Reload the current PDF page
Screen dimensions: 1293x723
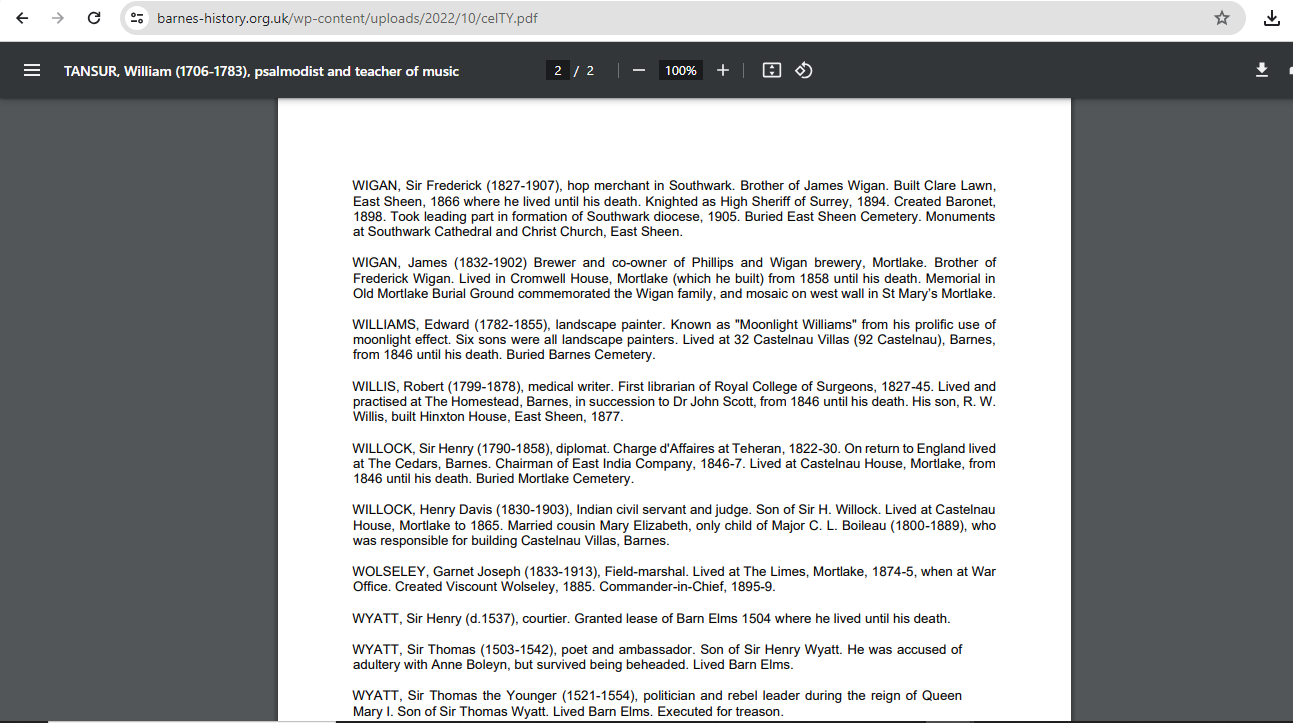click(x=94, y=18)
